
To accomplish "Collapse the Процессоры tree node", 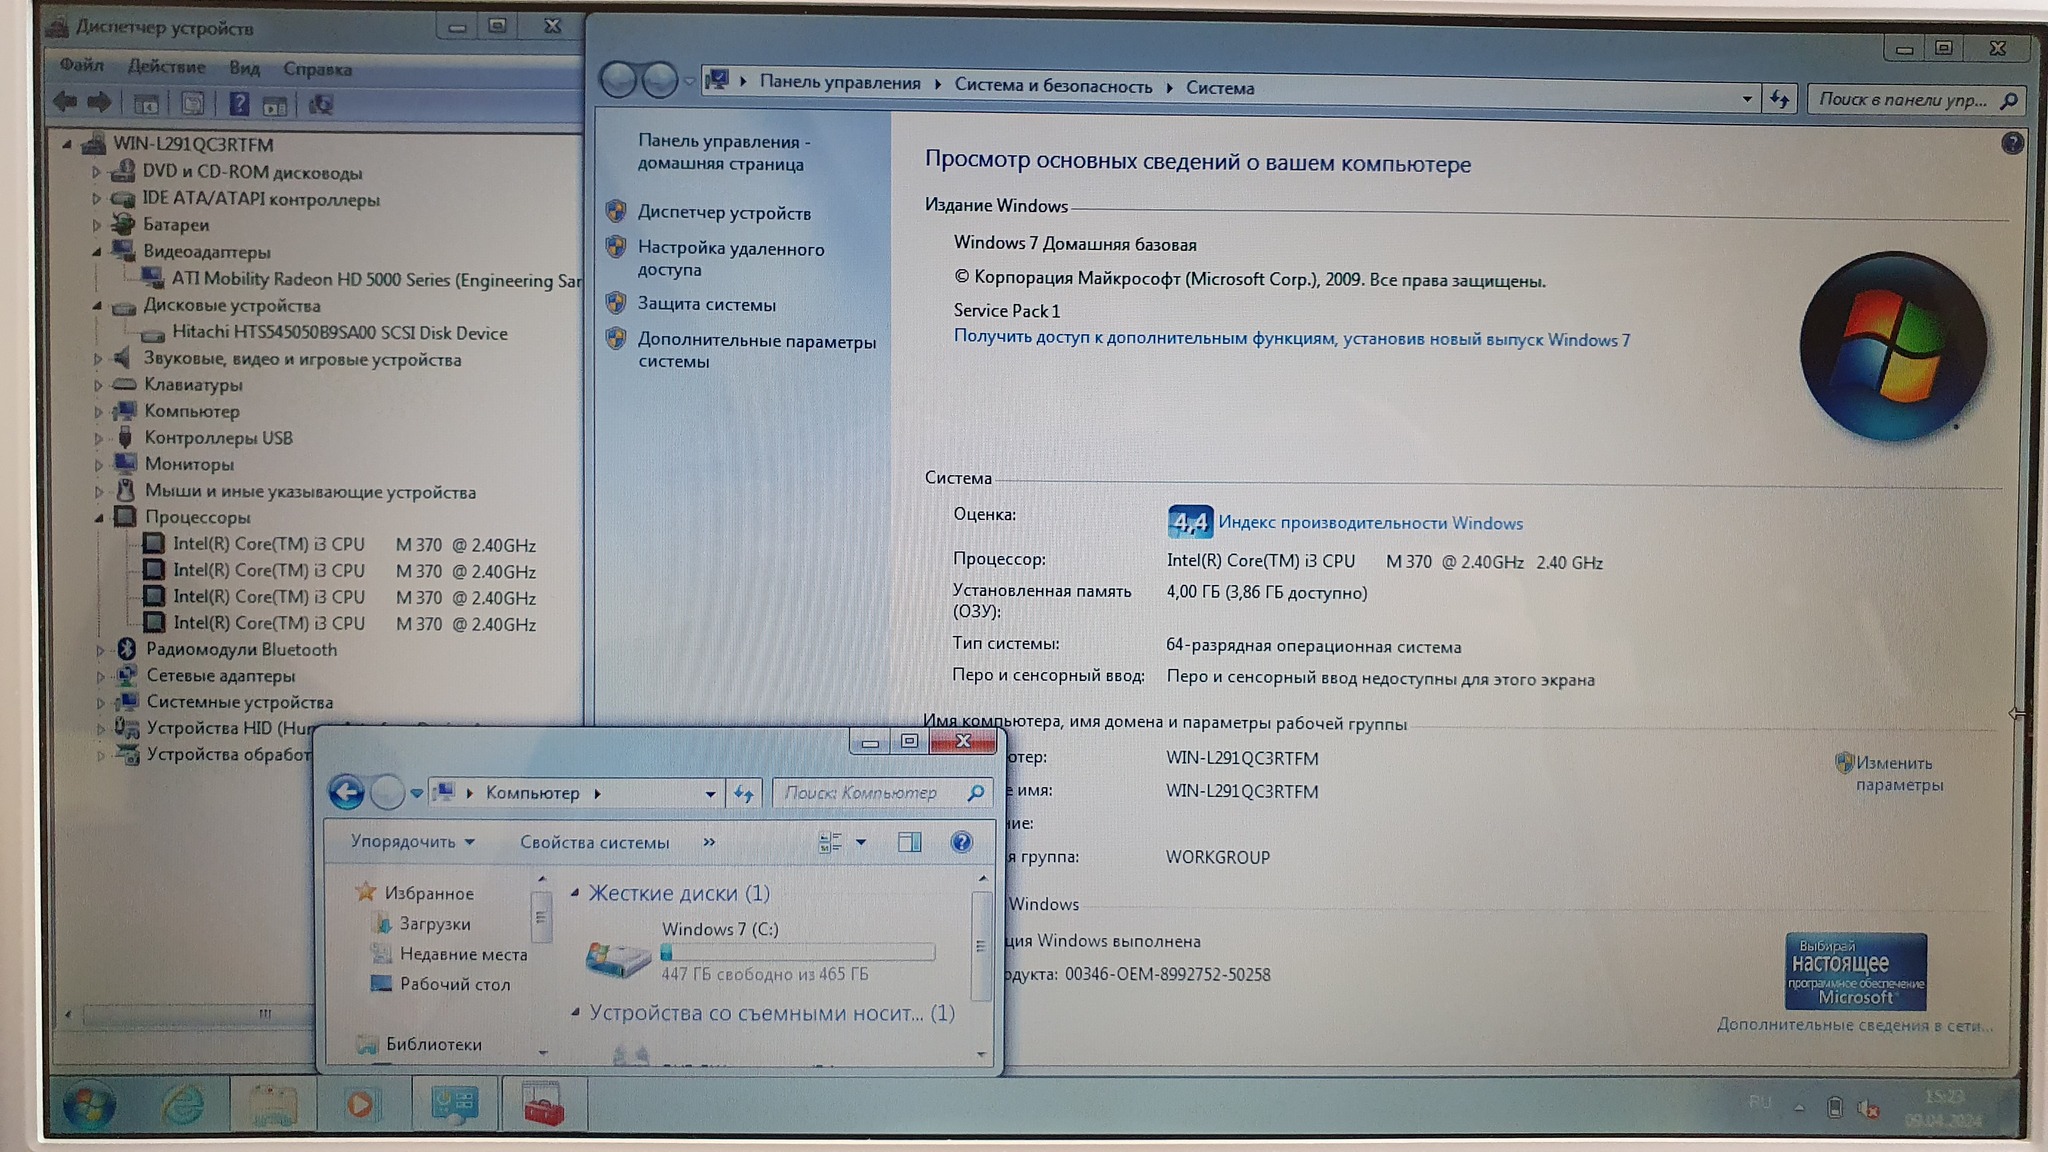I will click(x=100, y=518).
